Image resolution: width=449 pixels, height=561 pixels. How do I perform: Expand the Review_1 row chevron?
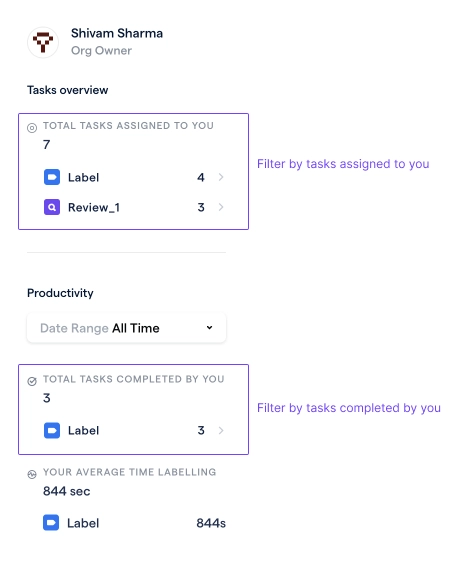coord(221,207)
